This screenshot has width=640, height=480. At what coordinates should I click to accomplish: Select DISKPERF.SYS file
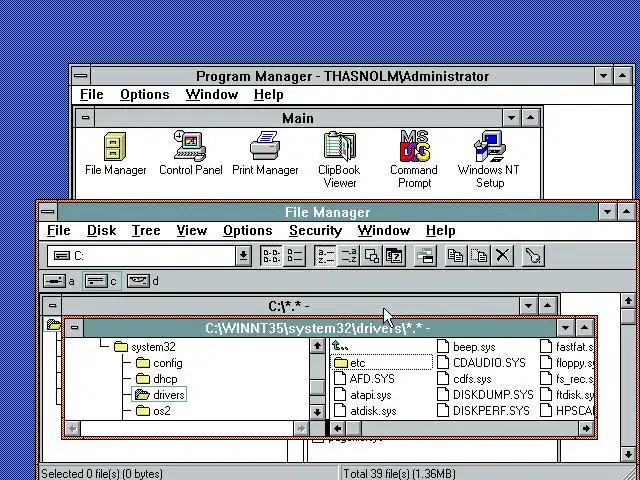[483, 411]
